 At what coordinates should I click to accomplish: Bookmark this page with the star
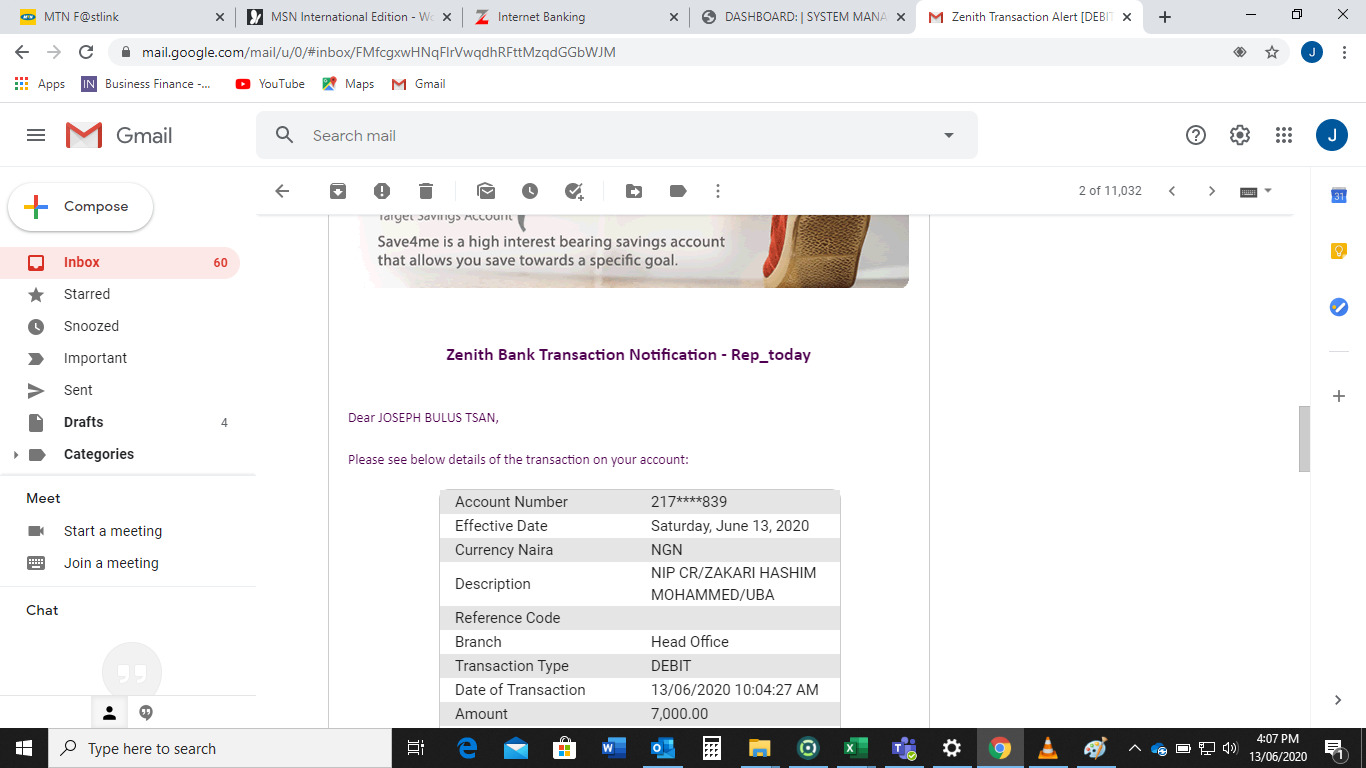tap(1272, 52)
